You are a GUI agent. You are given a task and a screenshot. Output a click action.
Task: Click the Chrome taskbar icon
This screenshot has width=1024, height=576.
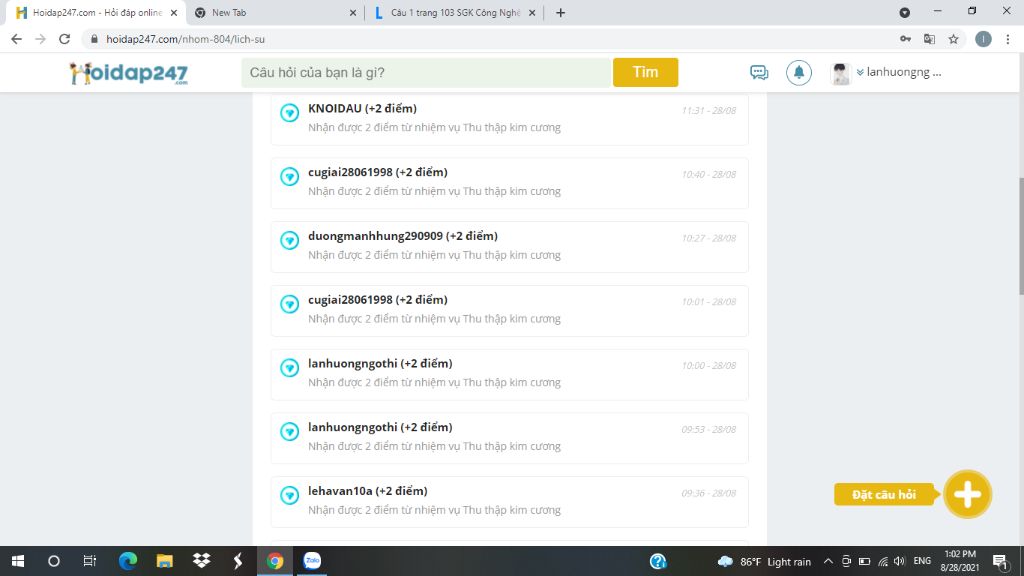tap(275, 561)
